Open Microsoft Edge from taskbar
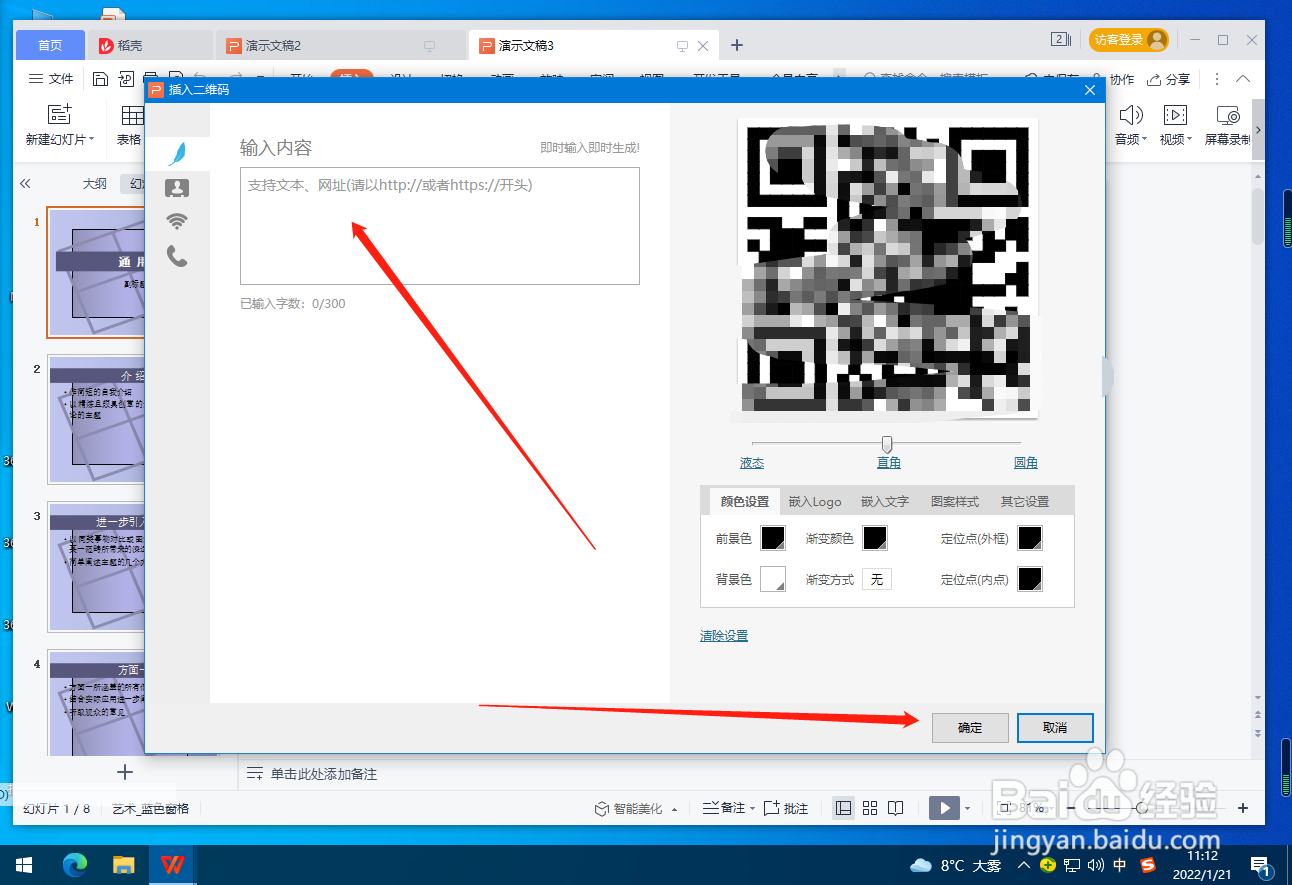The height and width of the screenshot is (885, 1292). (75, 865)
